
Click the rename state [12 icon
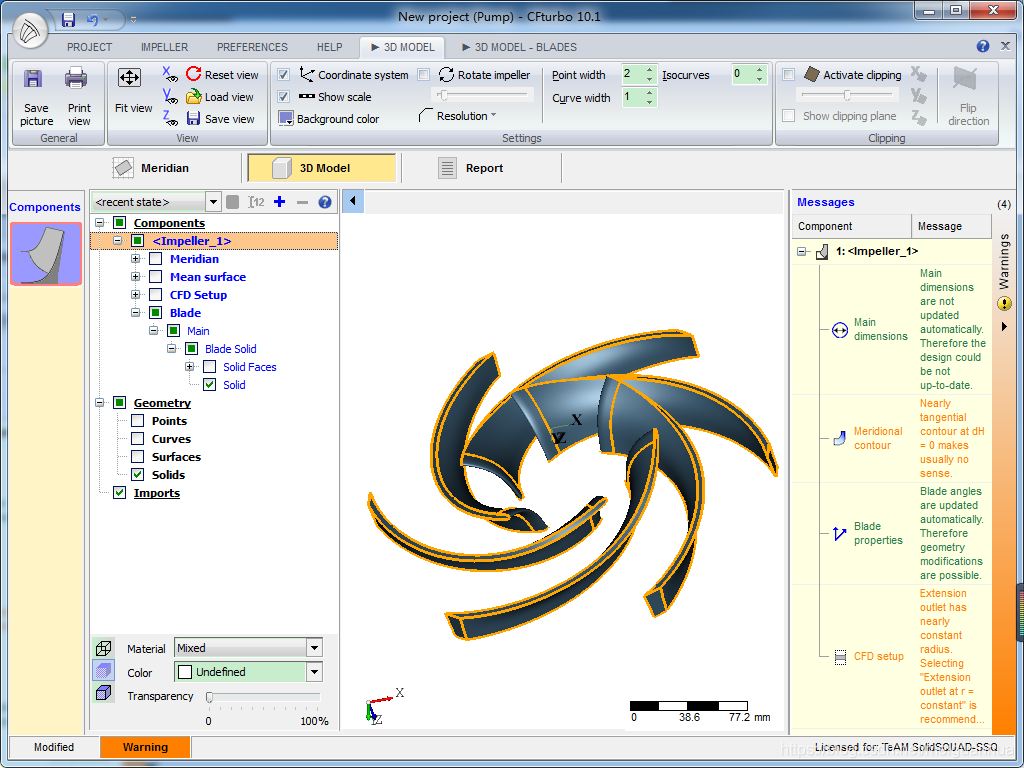click(256, 202)
